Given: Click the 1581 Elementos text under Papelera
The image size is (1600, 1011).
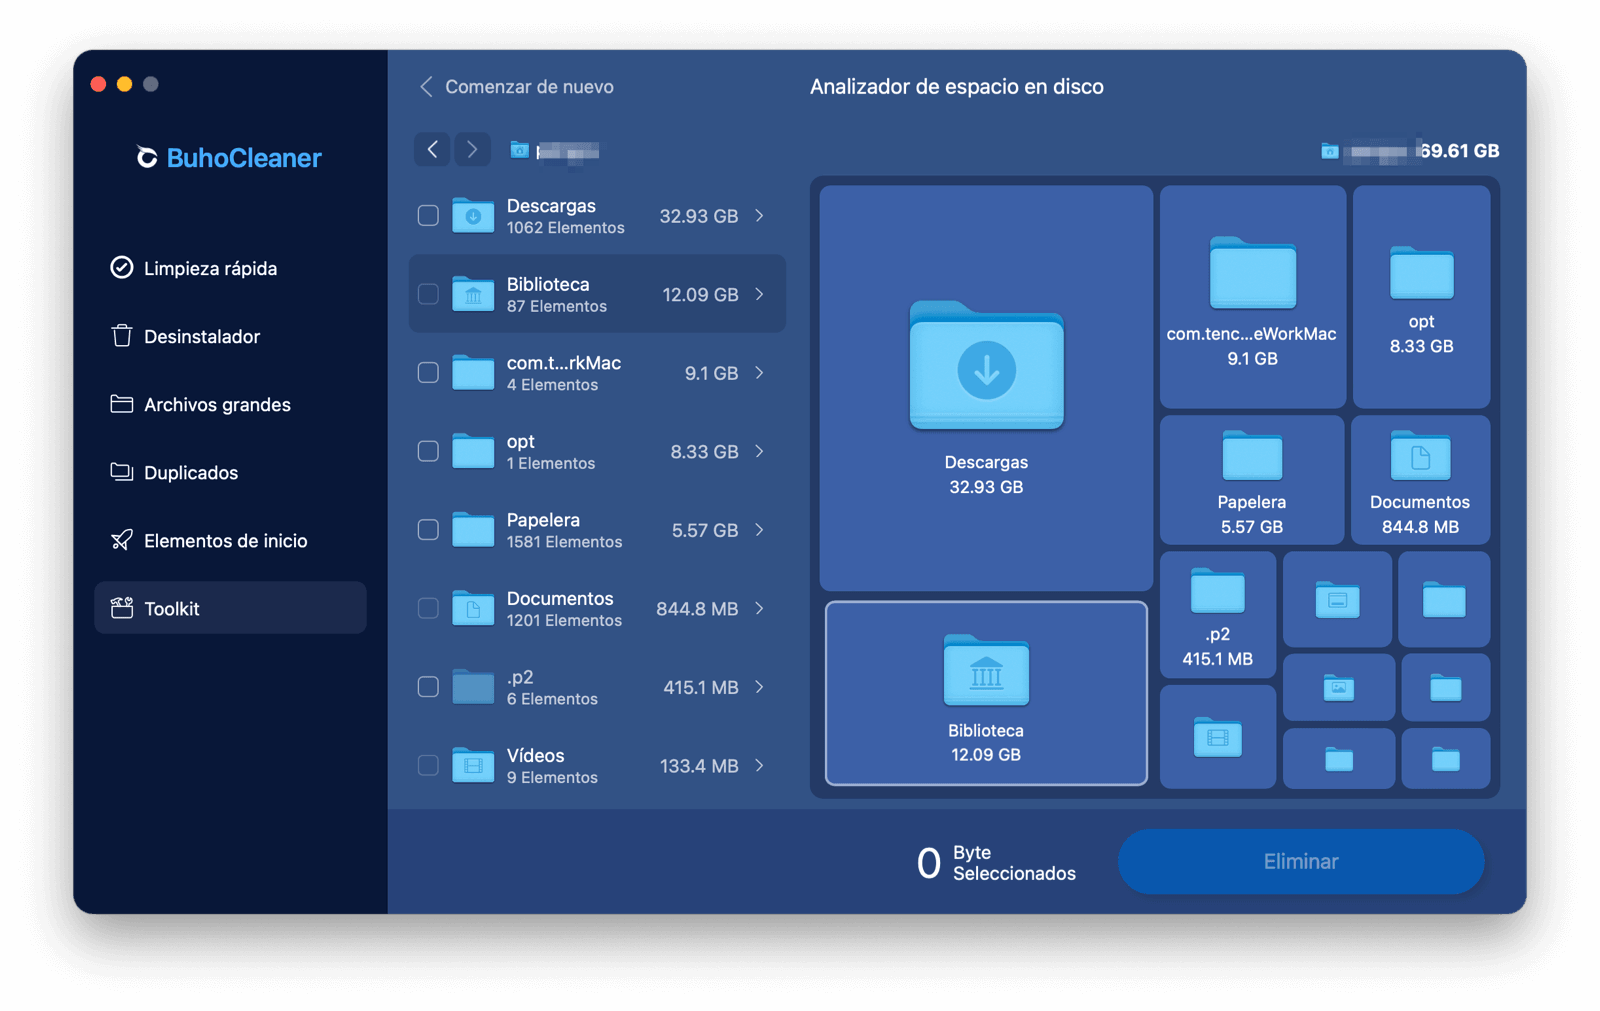Looking at the screenshot, I should tap(564, 542).
